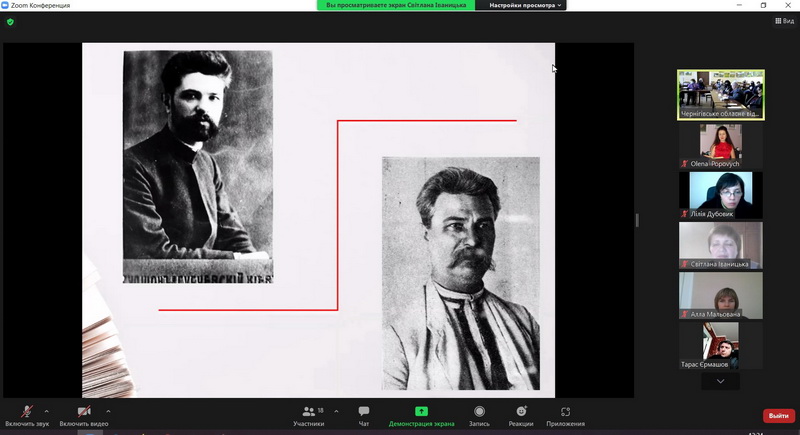Select Olena Popovych's video thumbnail

[x=720, y=146]
